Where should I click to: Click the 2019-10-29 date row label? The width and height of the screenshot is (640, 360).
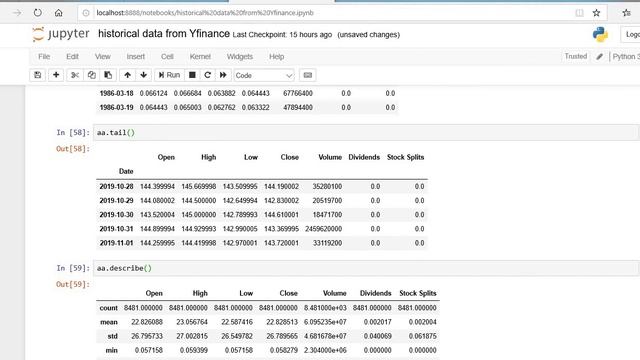[x=116, y=201]
